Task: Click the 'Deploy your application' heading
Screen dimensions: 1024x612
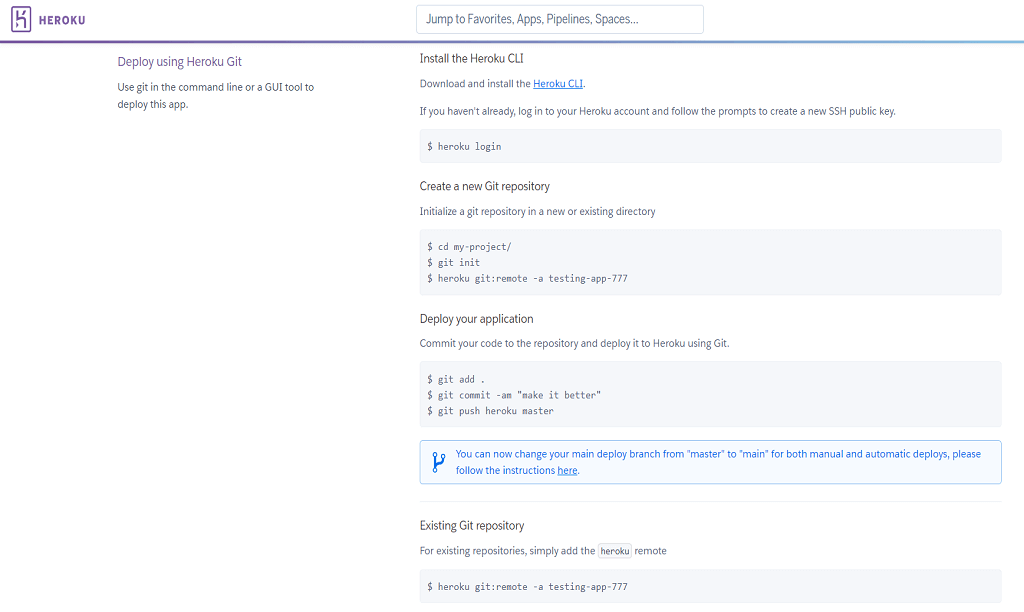Action: click(x=477, y=319)
